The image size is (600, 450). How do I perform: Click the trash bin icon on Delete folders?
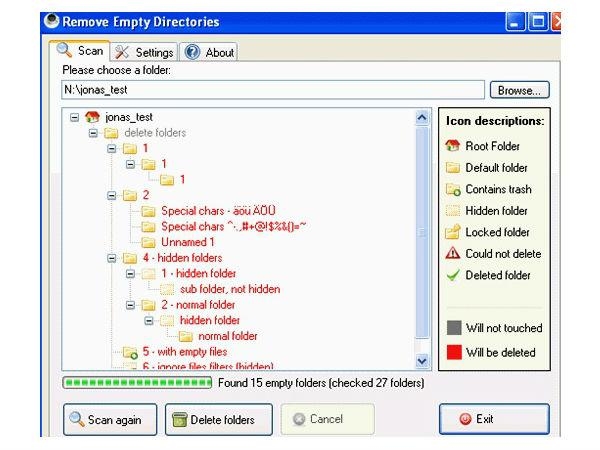point(179,420)
